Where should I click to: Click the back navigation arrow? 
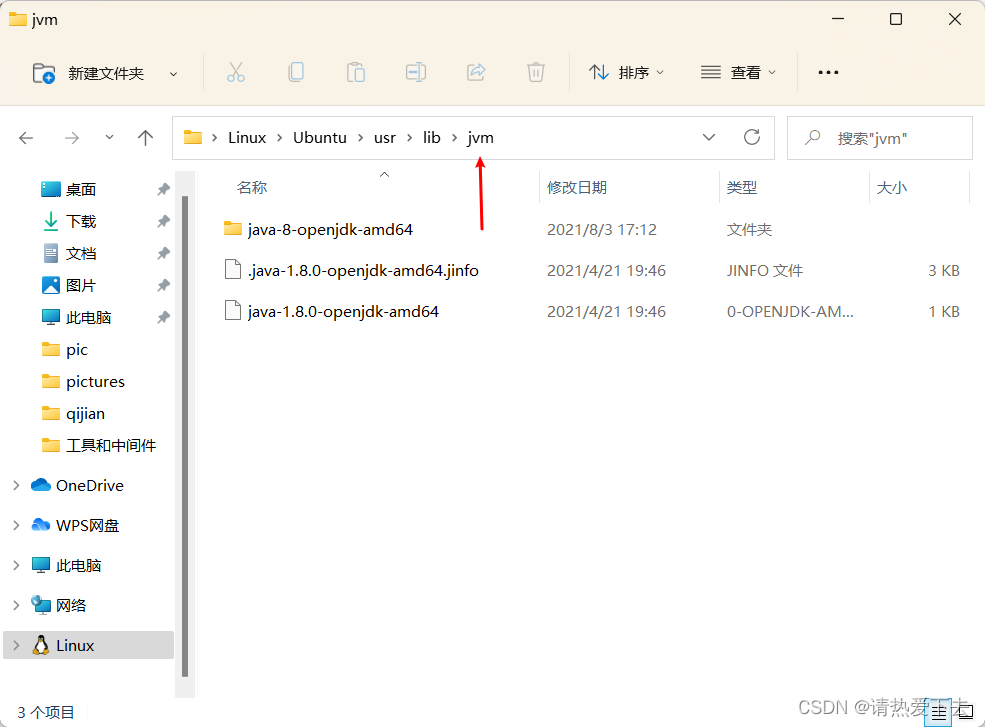[x=26, y=137]
